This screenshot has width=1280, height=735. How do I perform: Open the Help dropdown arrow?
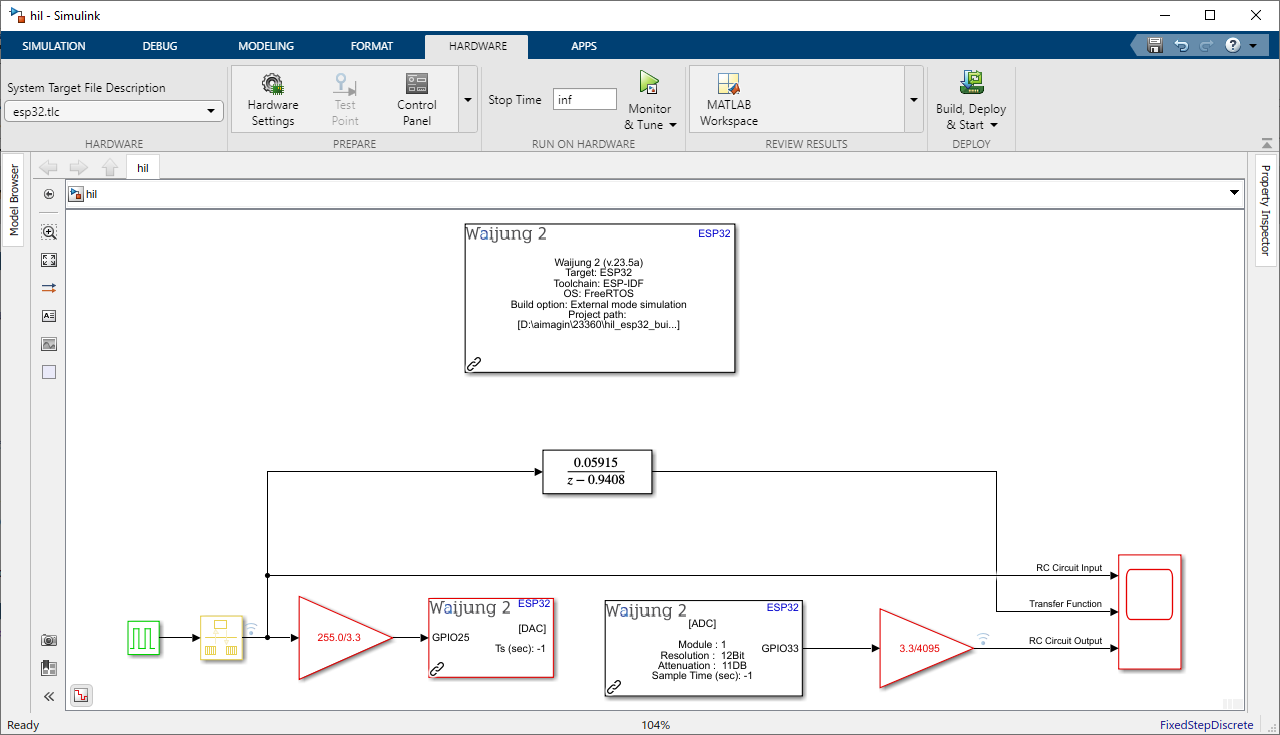point(1252,46)
